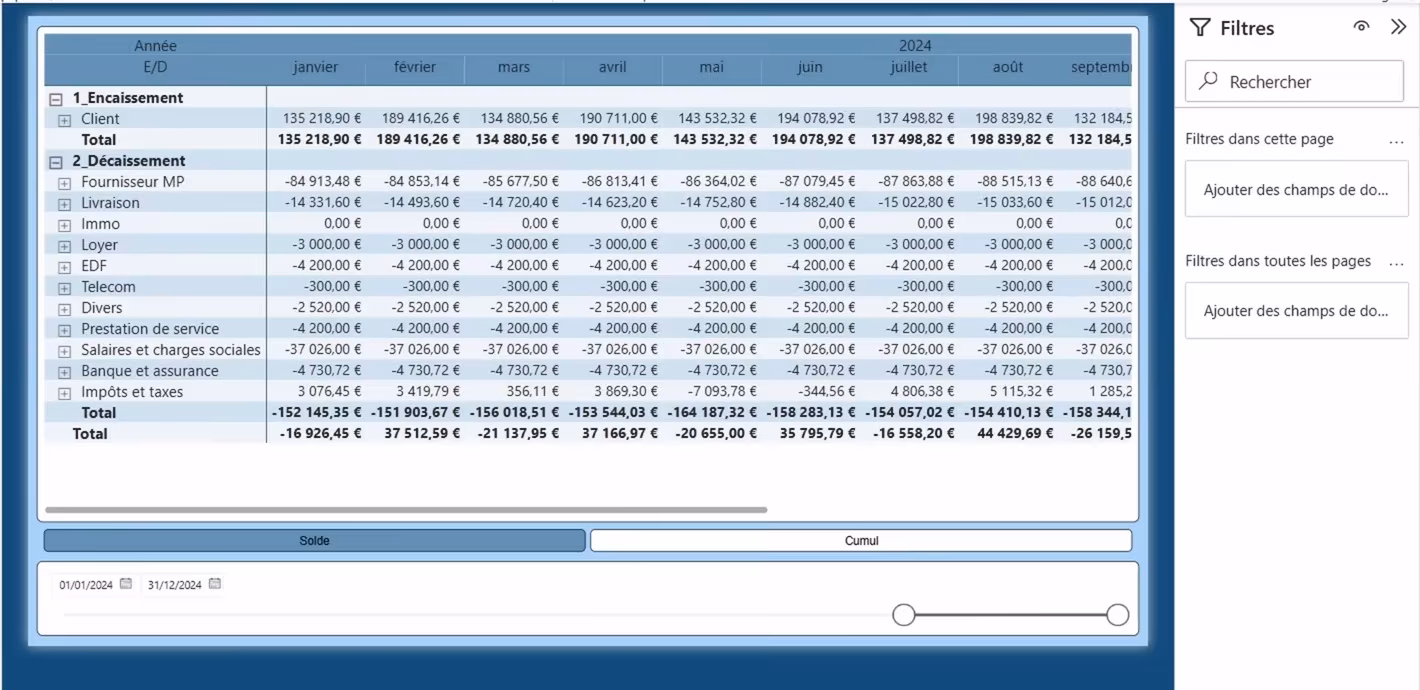1420x690 pixels.
Task: Open more options for Filtres dans cette page
Action: click(1396, 140)
